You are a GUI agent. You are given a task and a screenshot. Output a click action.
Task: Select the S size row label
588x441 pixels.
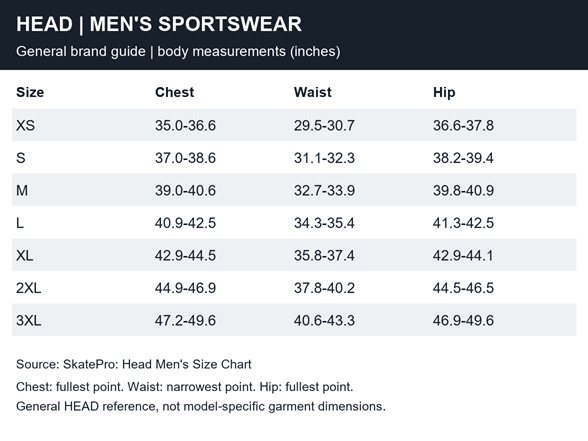[21, 158]
